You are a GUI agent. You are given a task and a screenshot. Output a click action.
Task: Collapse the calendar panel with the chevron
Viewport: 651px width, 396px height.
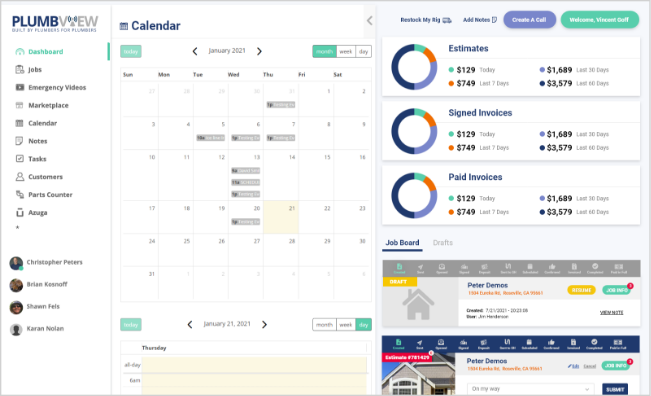pyautogui.click(x=370, y=20)
